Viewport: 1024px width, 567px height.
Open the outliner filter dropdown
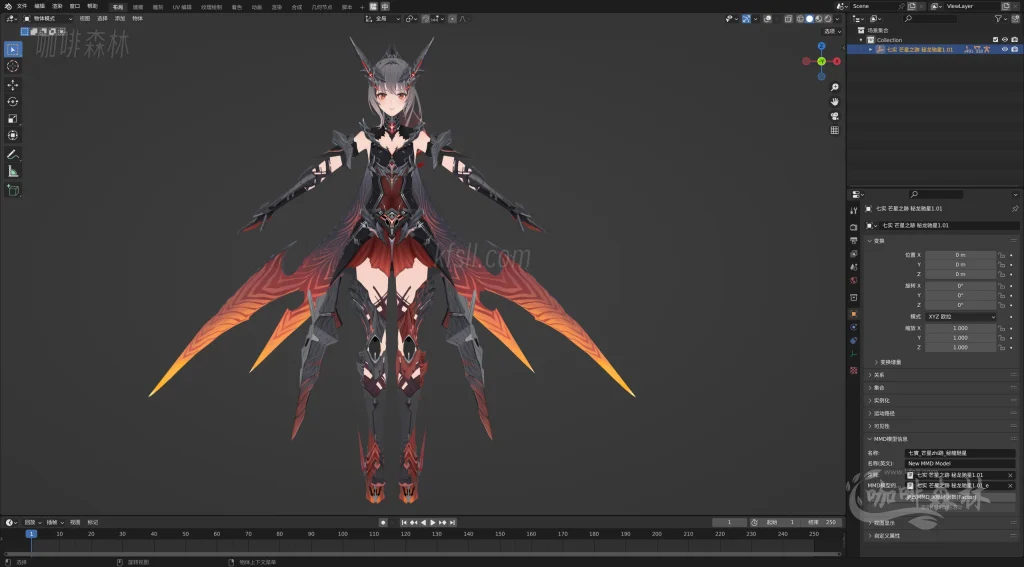[1000, 19]
